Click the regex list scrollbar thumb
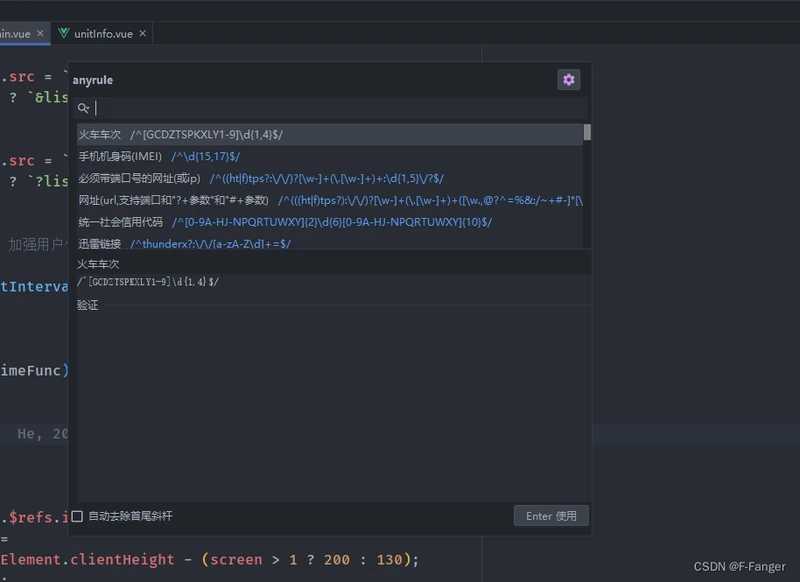This screenshot has height=582, width=800. click(587, 132)
